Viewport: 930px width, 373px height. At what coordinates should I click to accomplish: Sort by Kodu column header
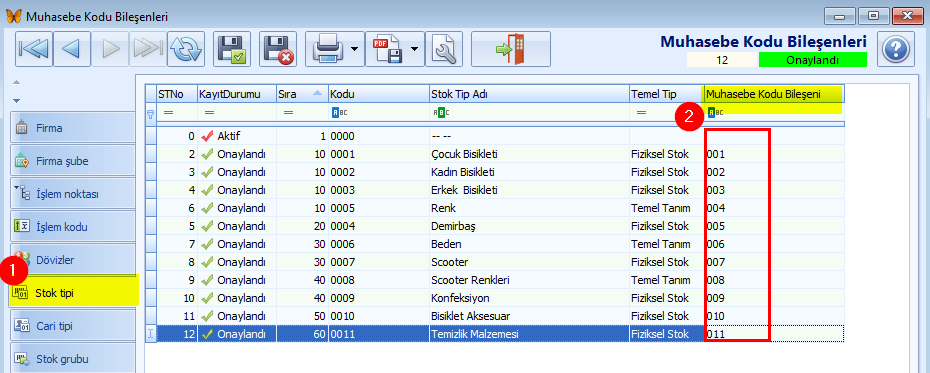(x=379, y=94)
